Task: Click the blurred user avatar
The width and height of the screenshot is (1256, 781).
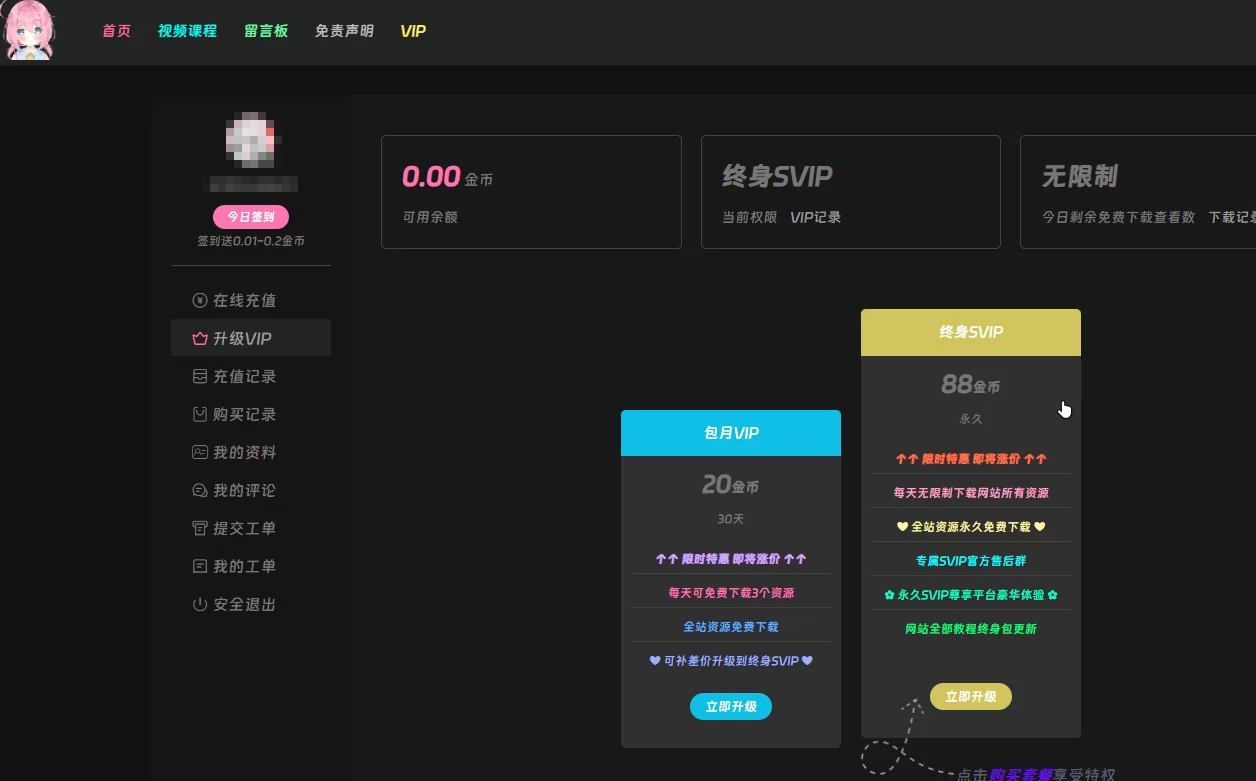Action: pyautogui.click(x=251, y=140)
